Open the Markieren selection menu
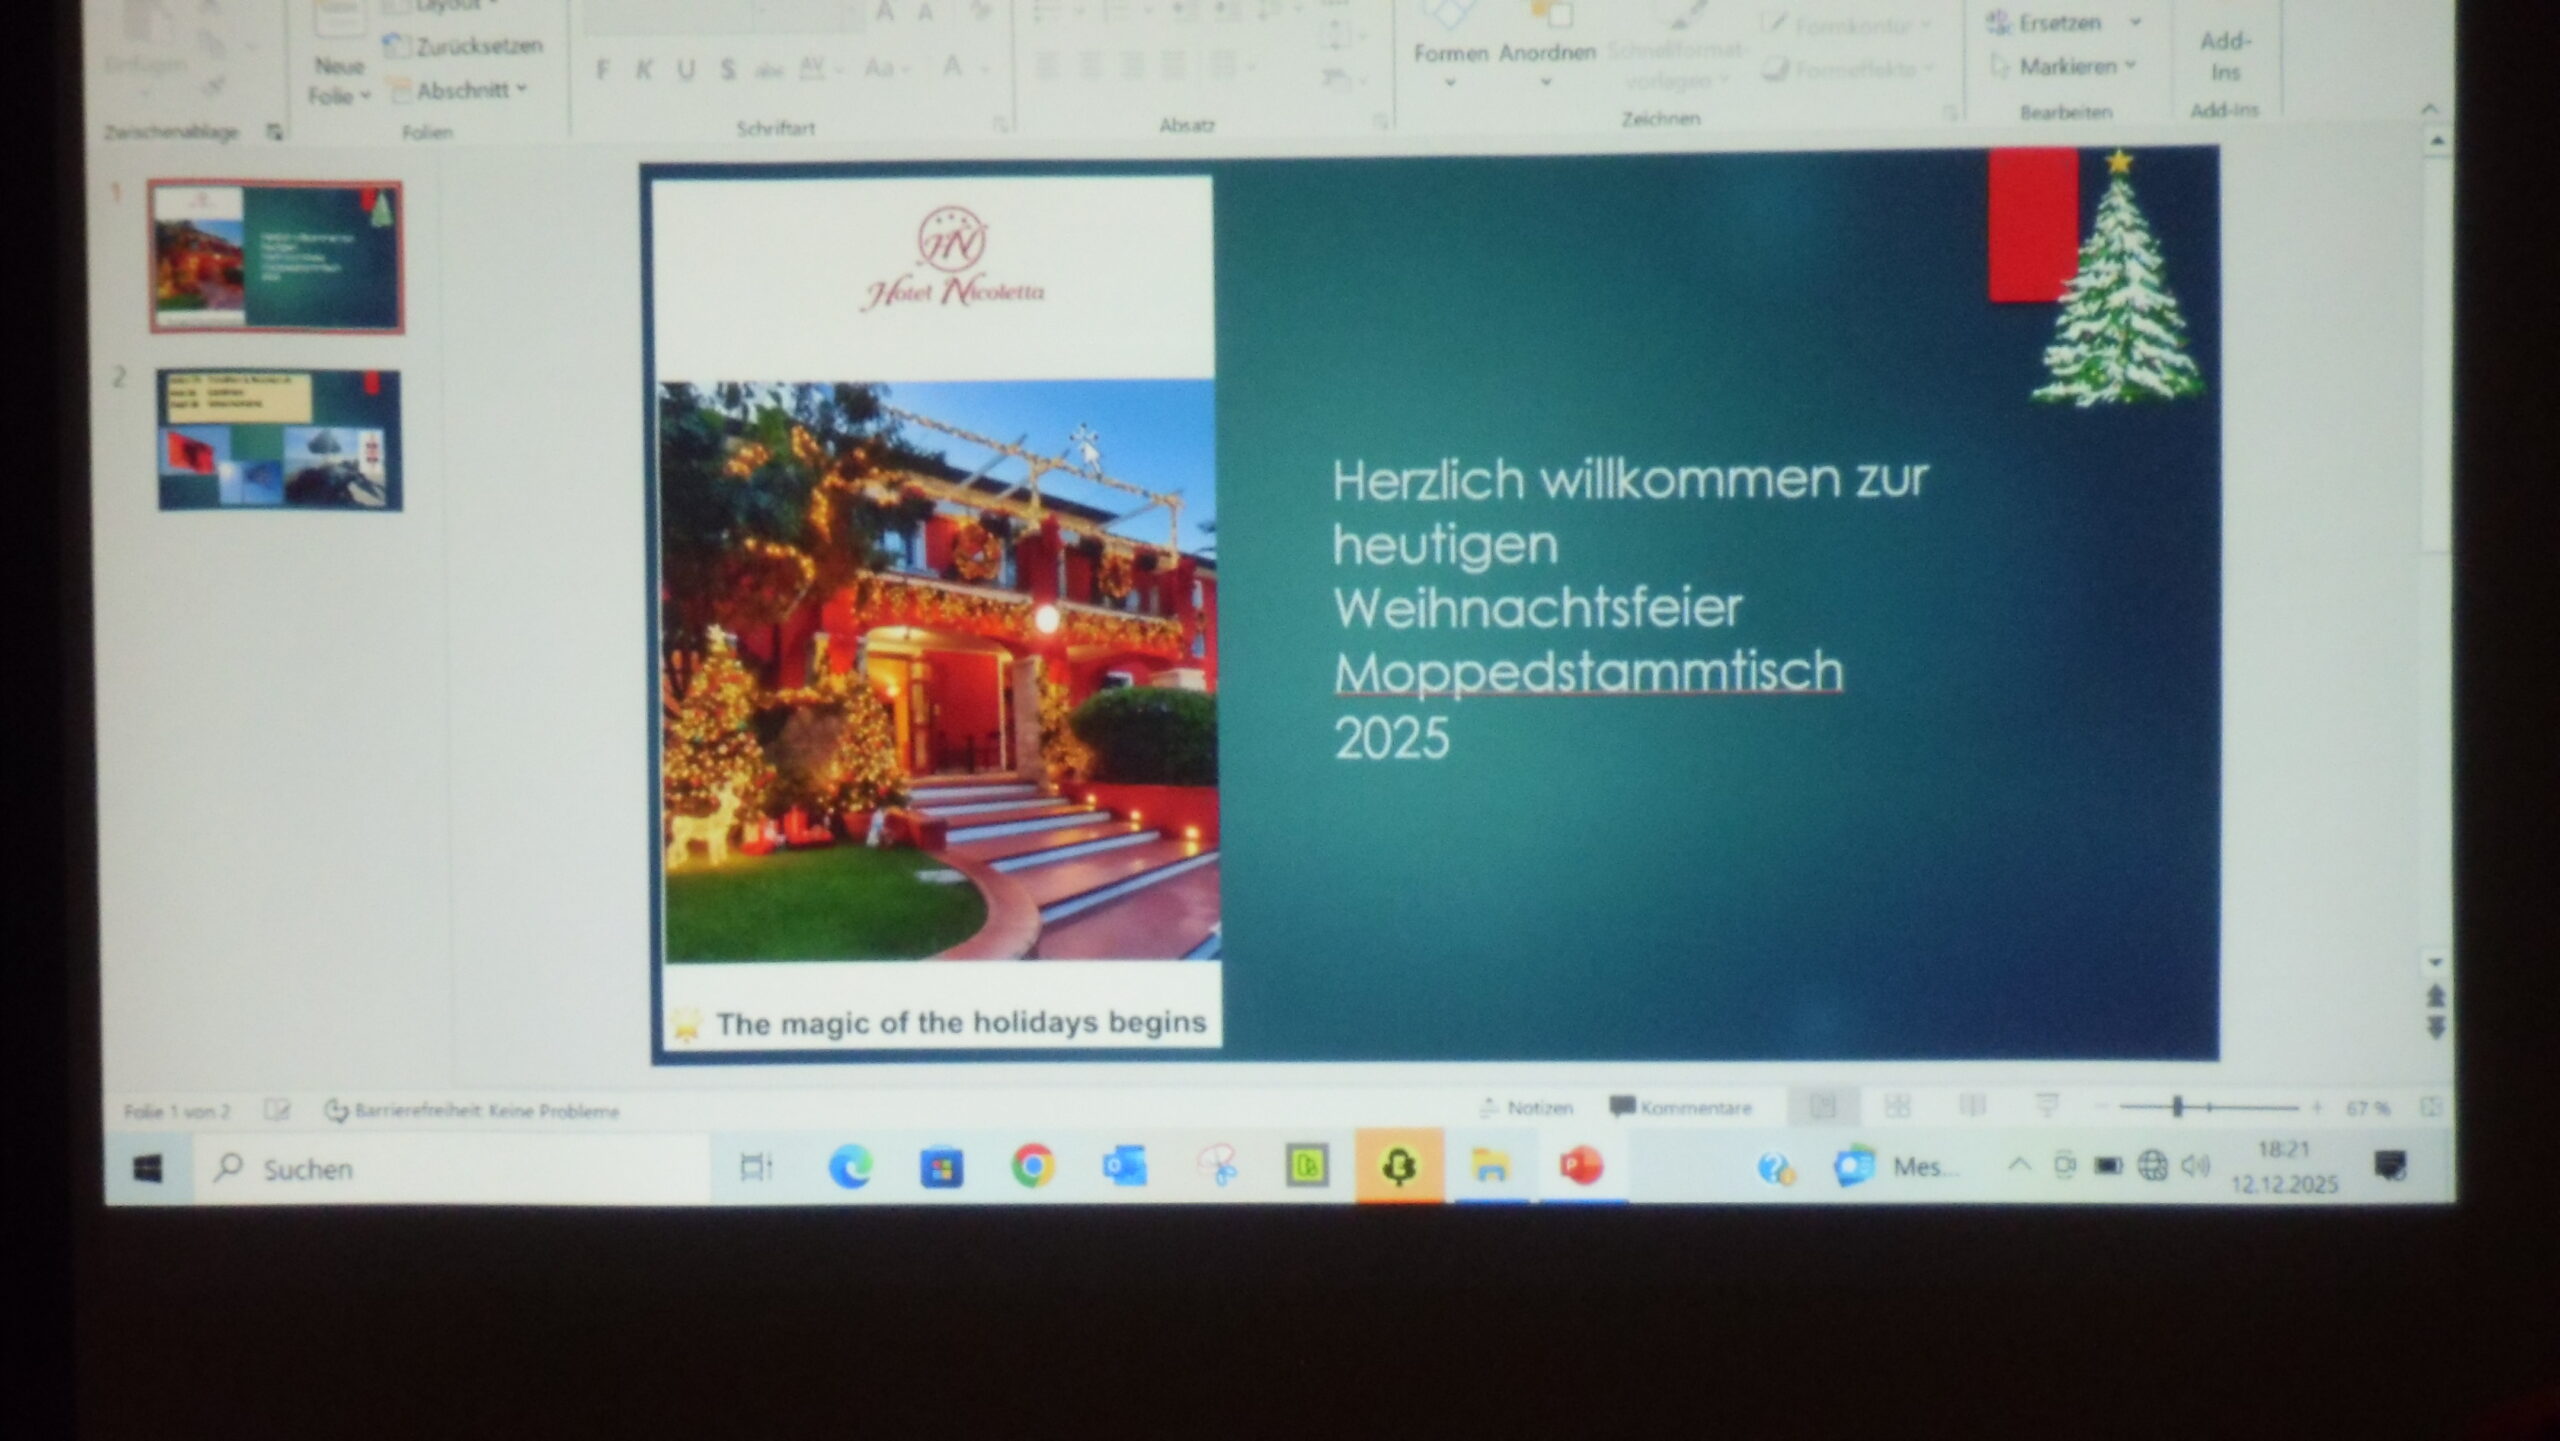This screenshot has width=2560, height=1441. (x=2072, y=67)
